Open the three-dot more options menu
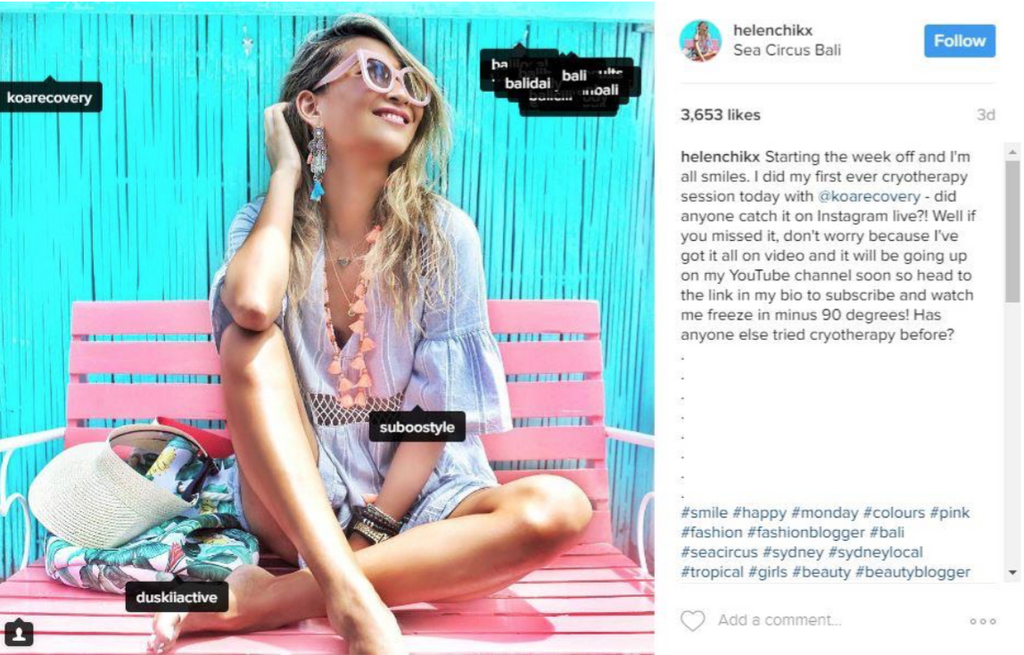 [982, 621]
